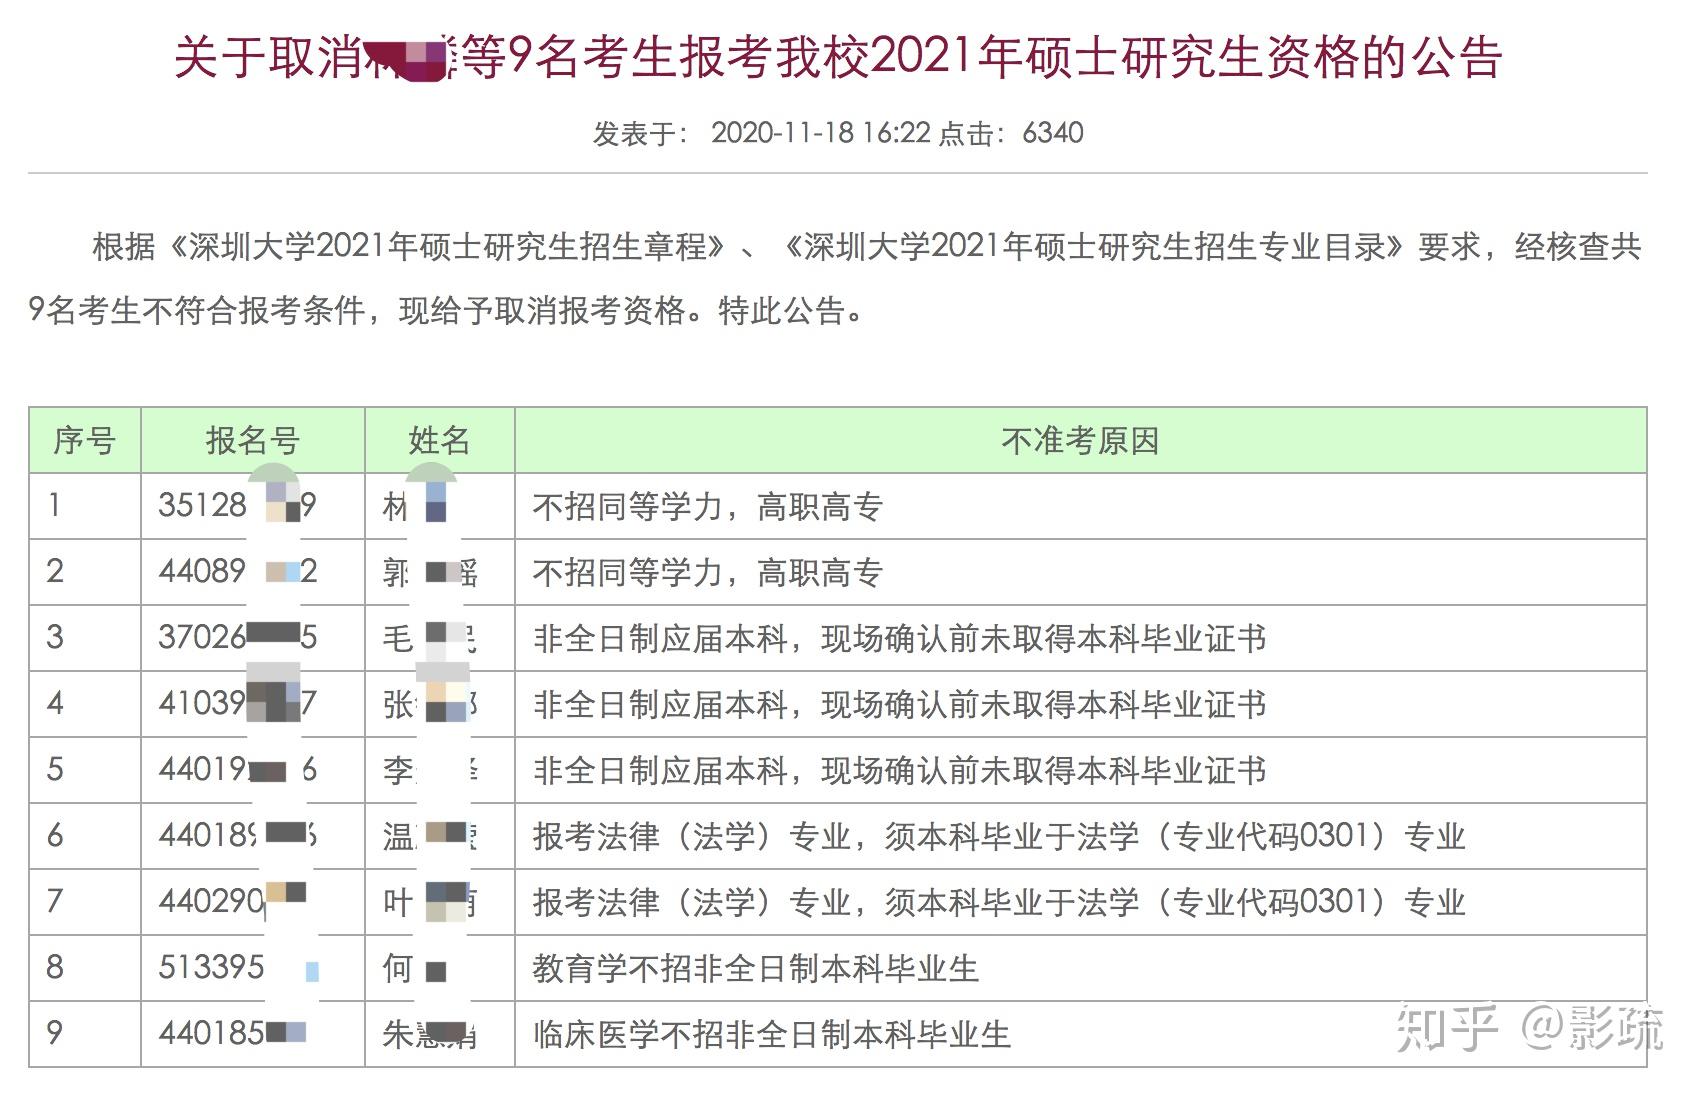
Task: Click registration number starting with 35128
Action: pos(238,506)
